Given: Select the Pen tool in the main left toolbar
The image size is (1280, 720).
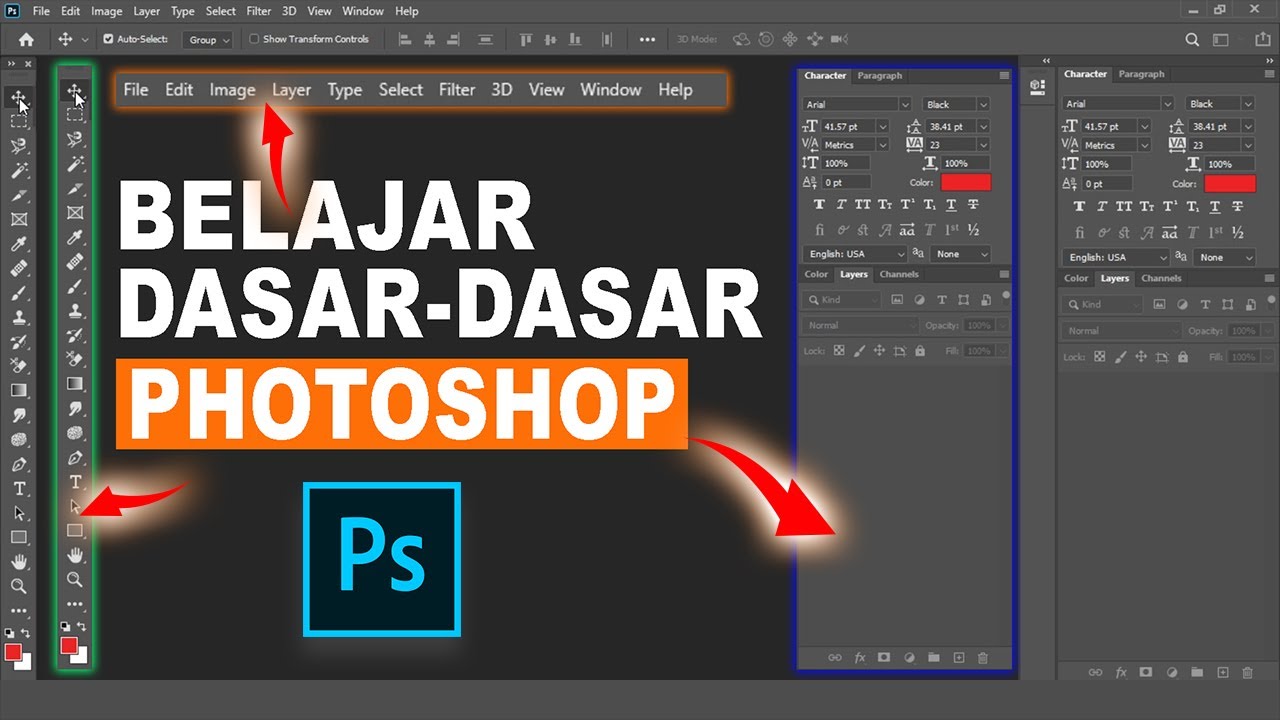Looking at the screenshot, I should pyautogui.click(x=18, y=464).
